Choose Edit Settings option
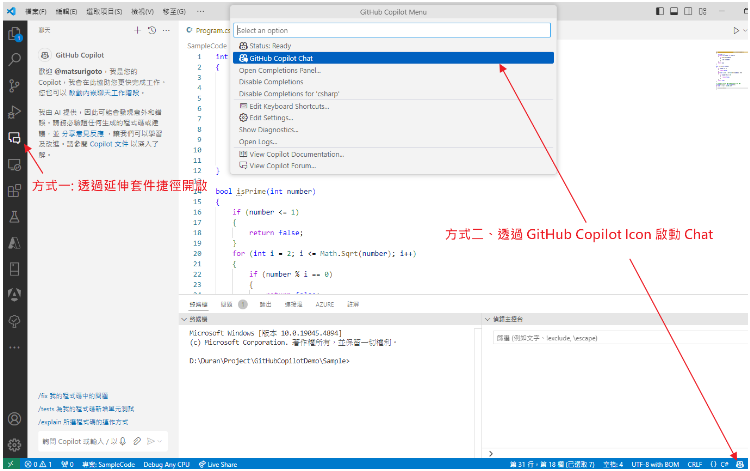Screen dimensions: 750x471 tap(393, 118)
